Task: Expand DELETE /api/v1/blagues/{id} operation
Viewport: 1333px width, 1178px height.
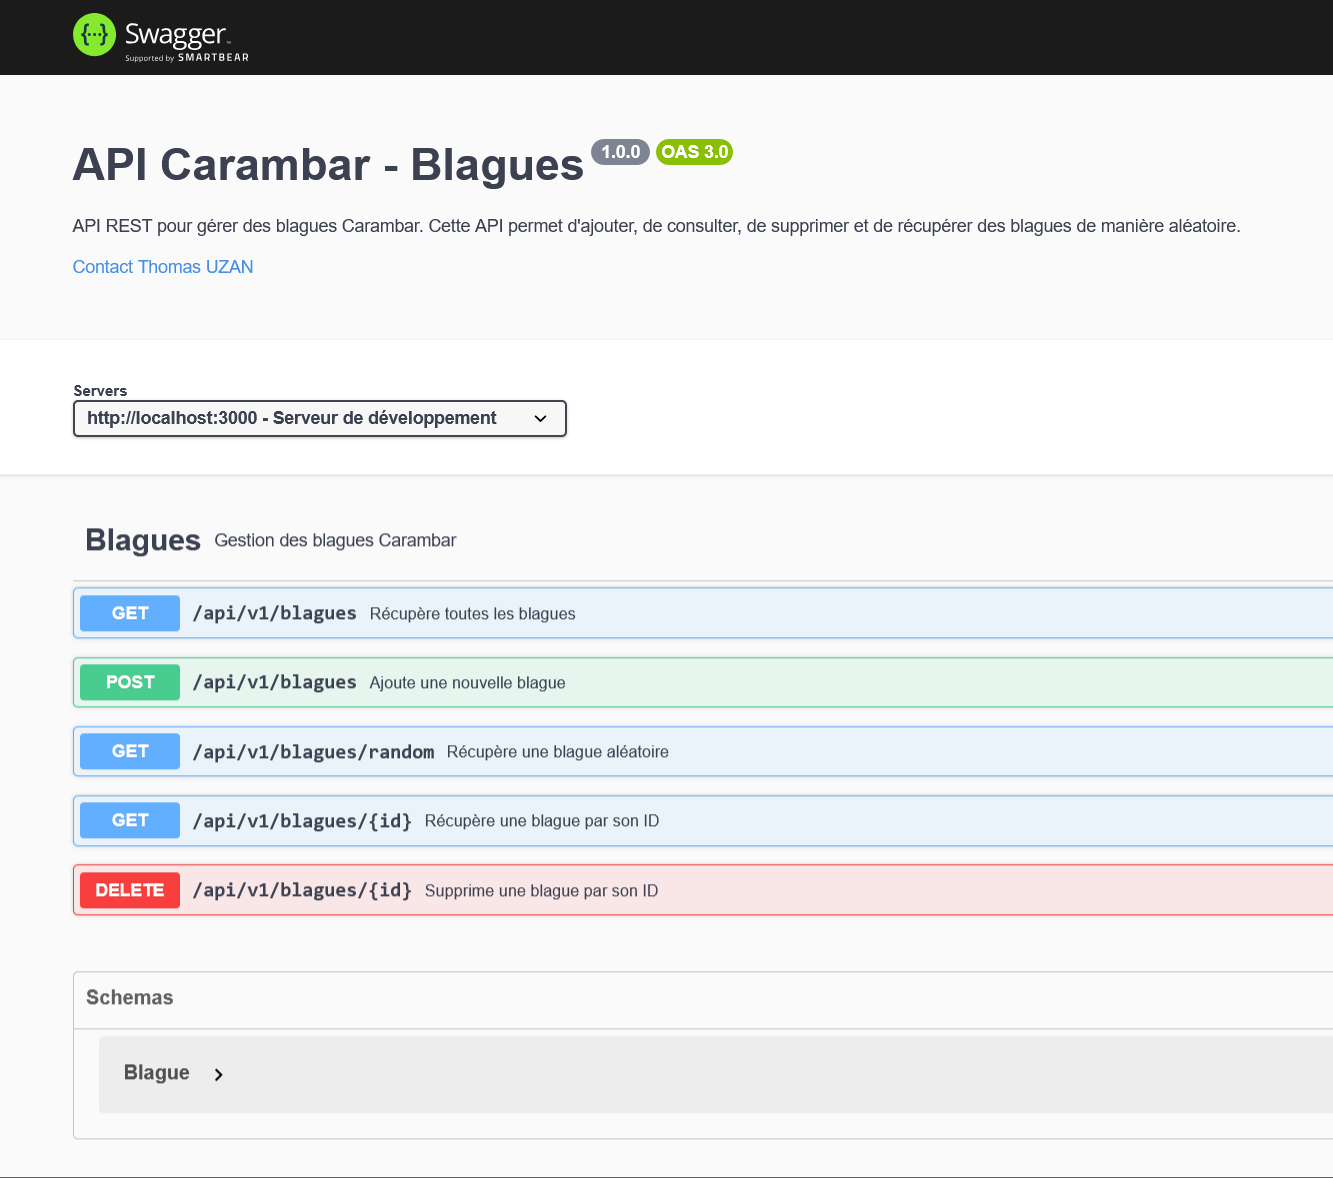Action: pyautogui.click(x=703, y=890)
